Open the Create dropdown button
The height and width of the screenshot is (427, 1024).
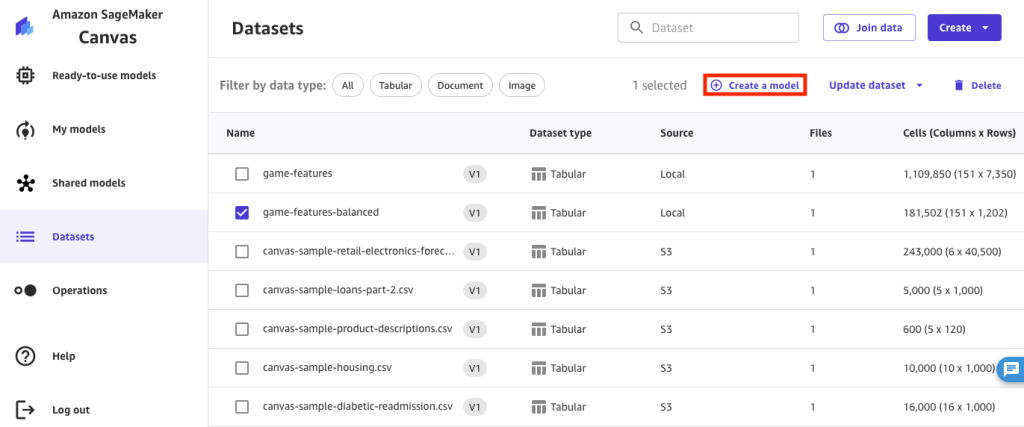coord(964,28)
